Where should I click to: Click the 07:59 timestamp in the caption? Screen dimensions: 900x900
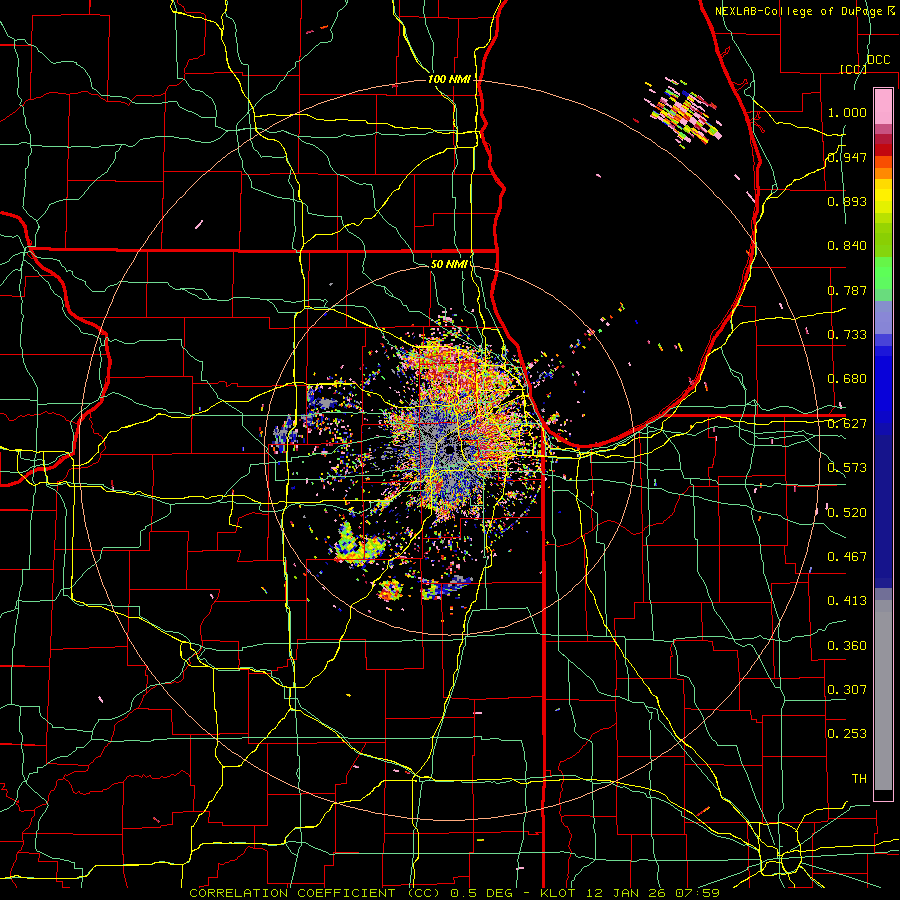(x=698, y=893)
